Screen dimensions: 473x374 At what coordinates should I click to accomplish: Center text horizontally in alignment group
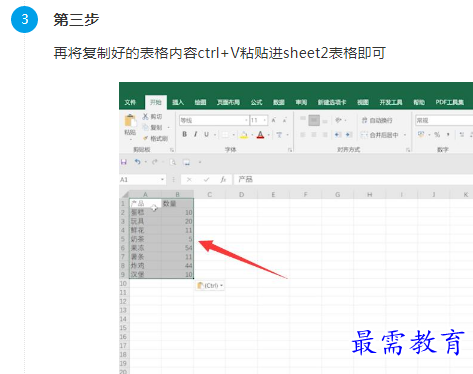314,135
